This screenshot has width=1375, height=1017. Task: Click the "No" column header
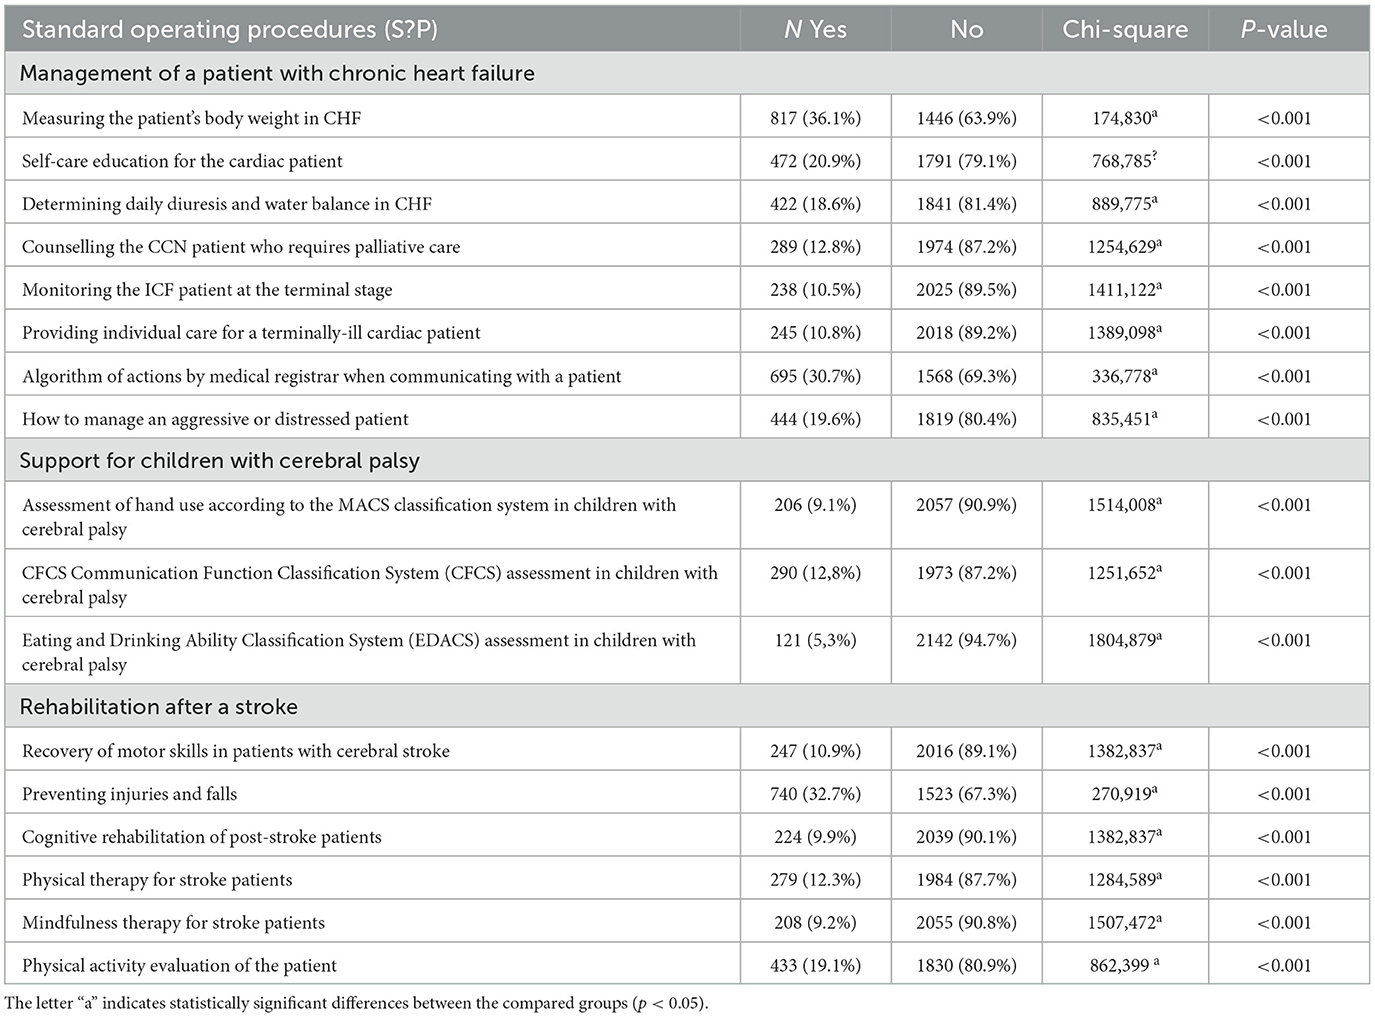(x=966, y=29)
